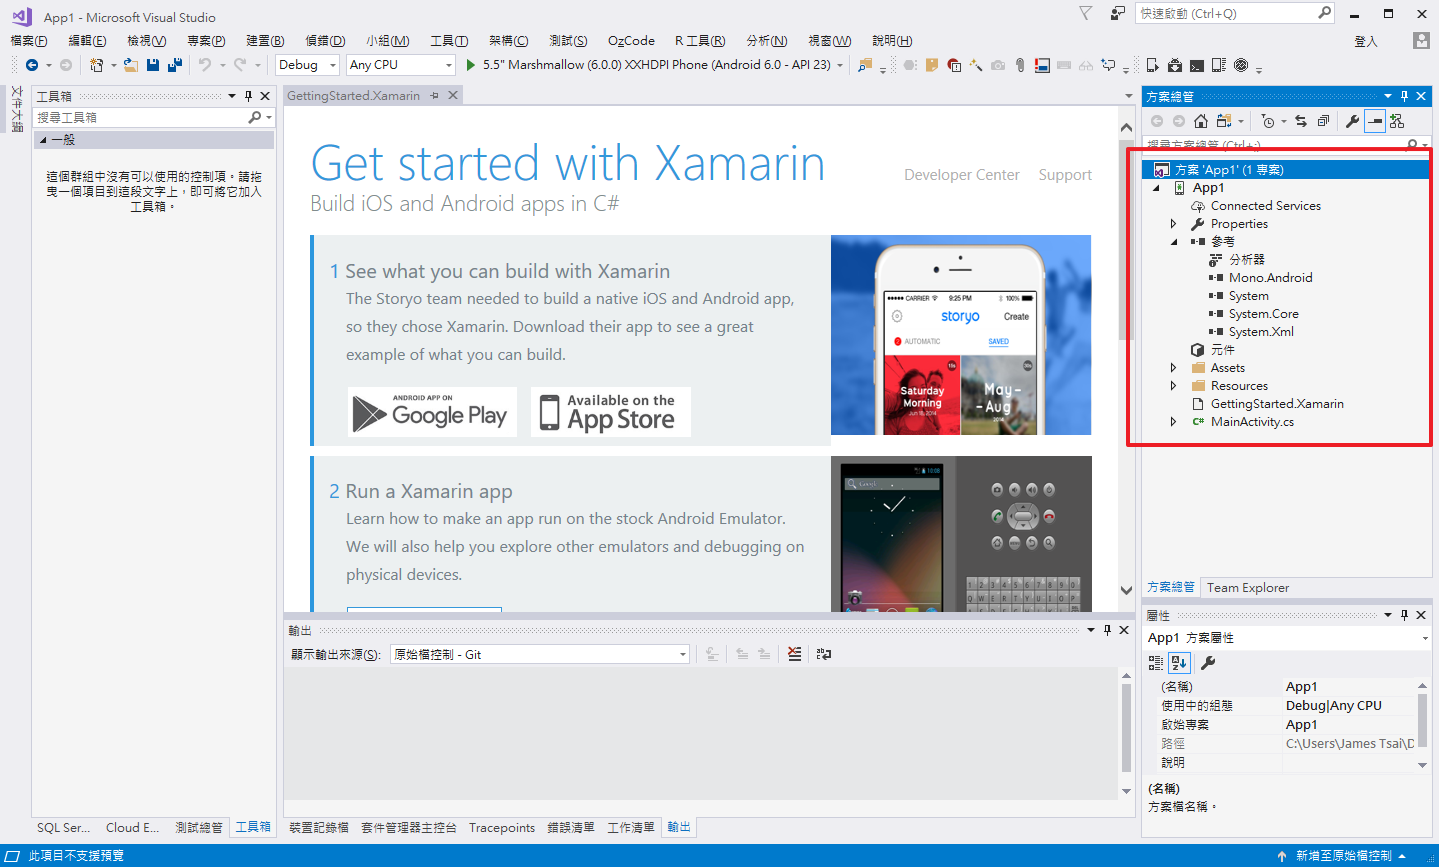Click the Find in Files toolbar icon
The image size is (1439, 867).
point(865,65)
